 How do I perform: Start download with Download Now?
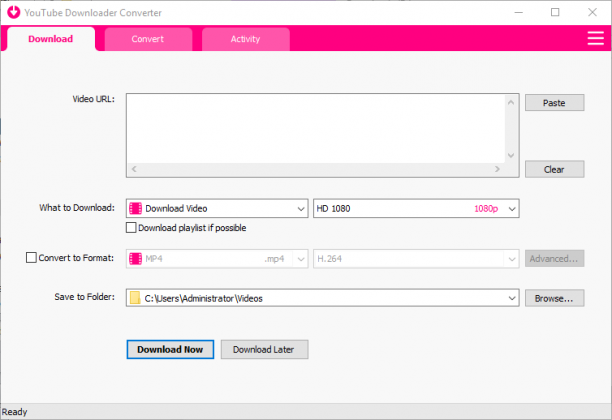click(x=170, y=349)
